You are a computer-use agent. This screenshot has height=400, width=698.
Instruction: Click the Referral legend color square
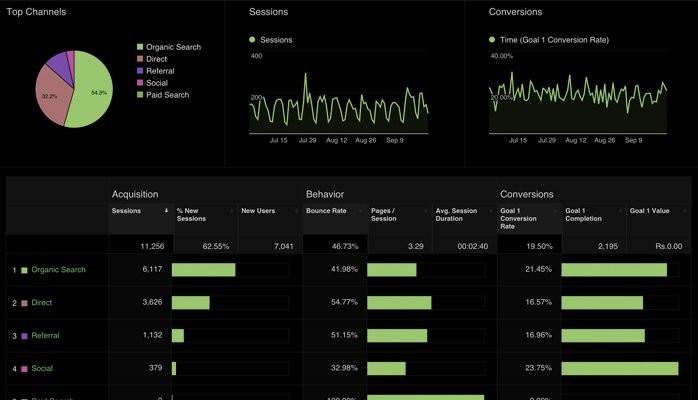click(140, 71)
